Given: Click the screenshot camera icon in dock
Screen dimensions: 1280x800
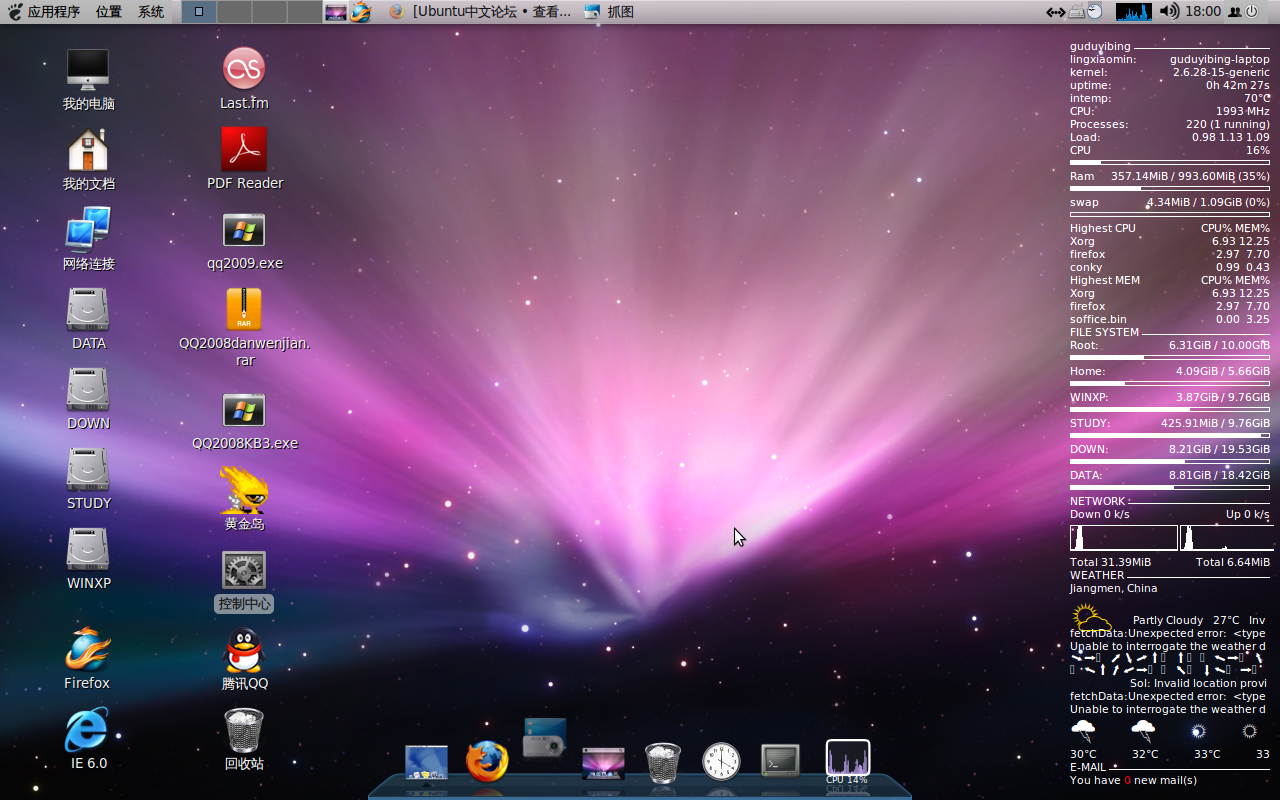Looking at the screenshot, I should pyautogui.click(x=545, y=738).
